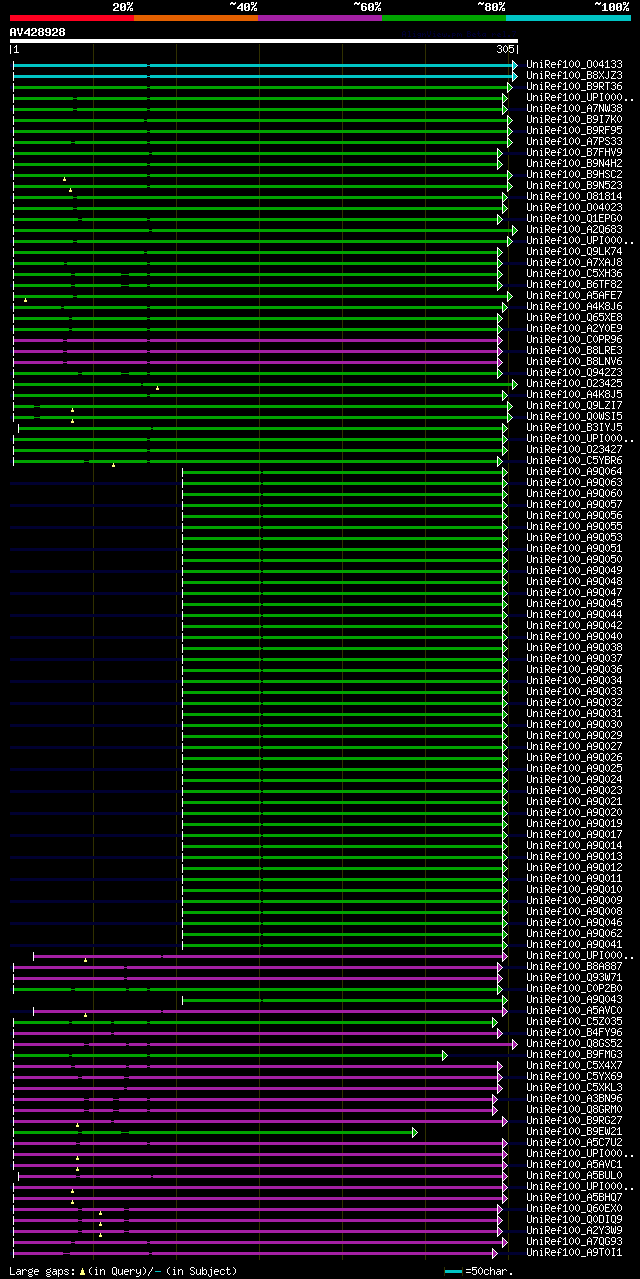The width and height of the screenshot is (640, 1279).
Task: Click the green ~80% identity legend segment
Action: pos(444,17)
